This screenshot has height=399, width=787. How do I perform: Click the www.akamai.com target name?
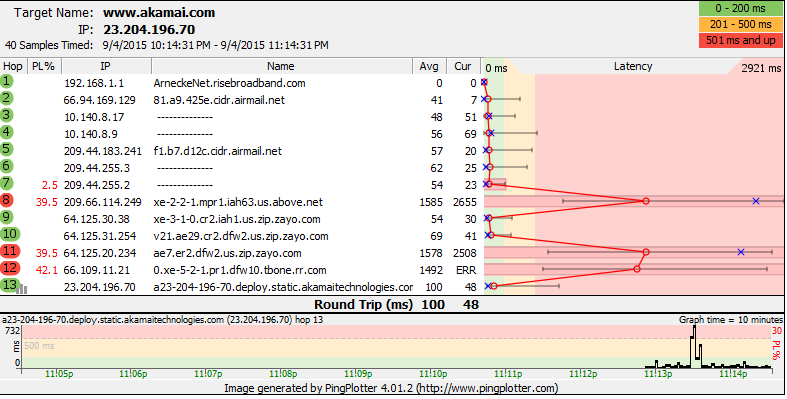[159, 13]
